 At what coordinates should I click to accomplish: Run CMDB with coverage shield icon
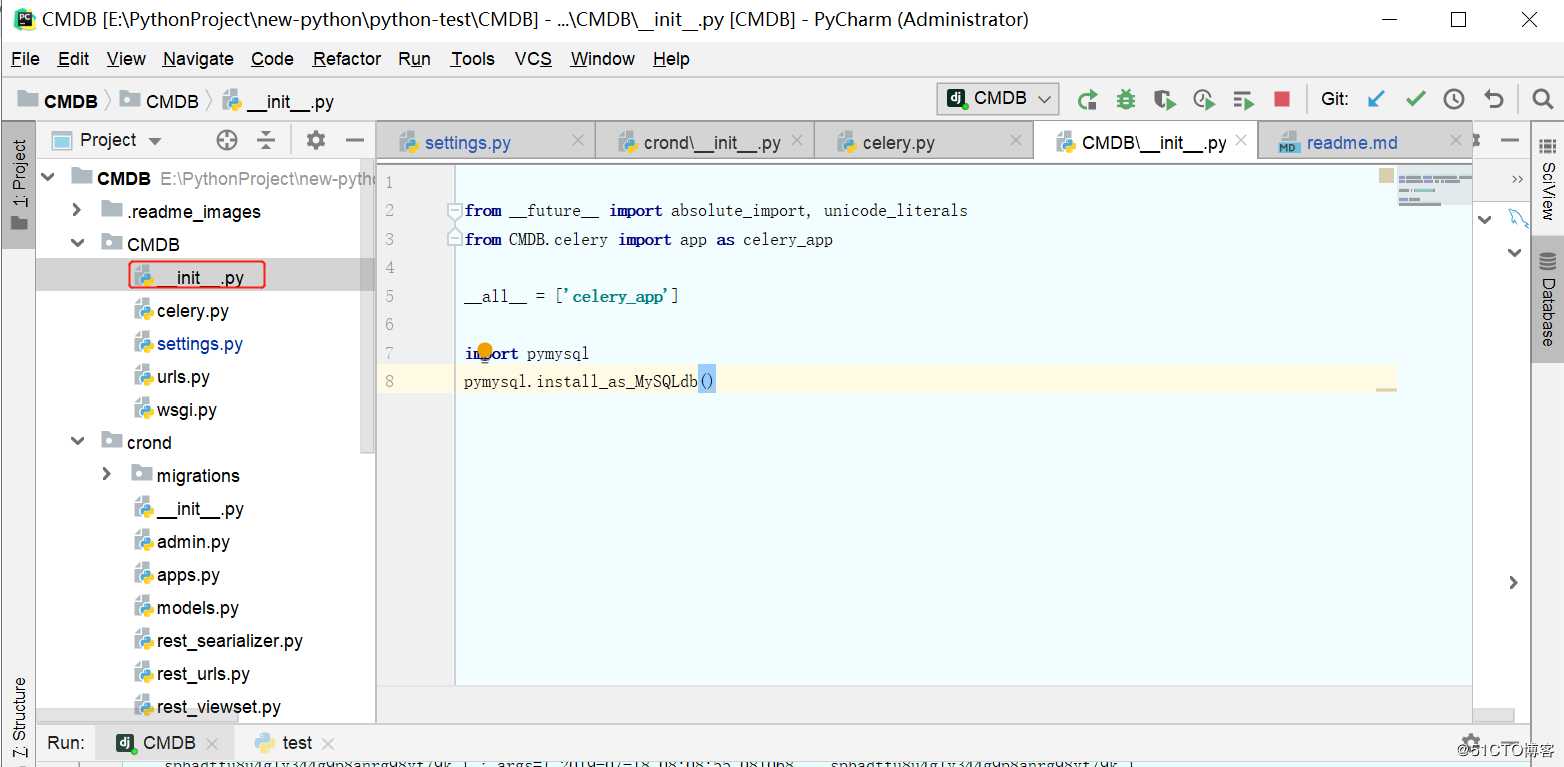pos(1164,99)
